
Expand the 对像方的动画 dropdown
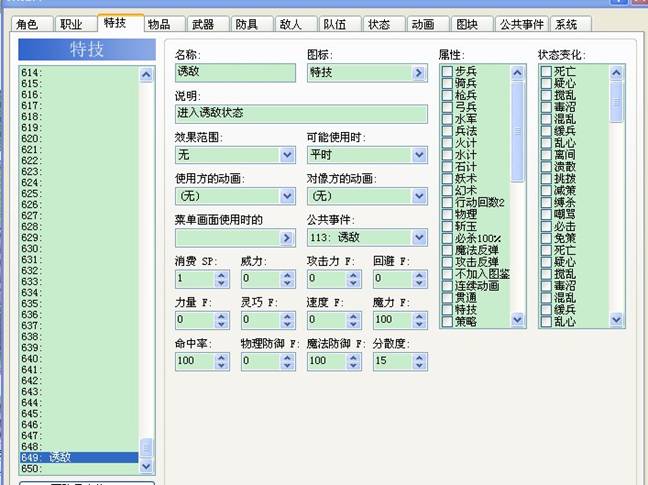coord(419,196)
